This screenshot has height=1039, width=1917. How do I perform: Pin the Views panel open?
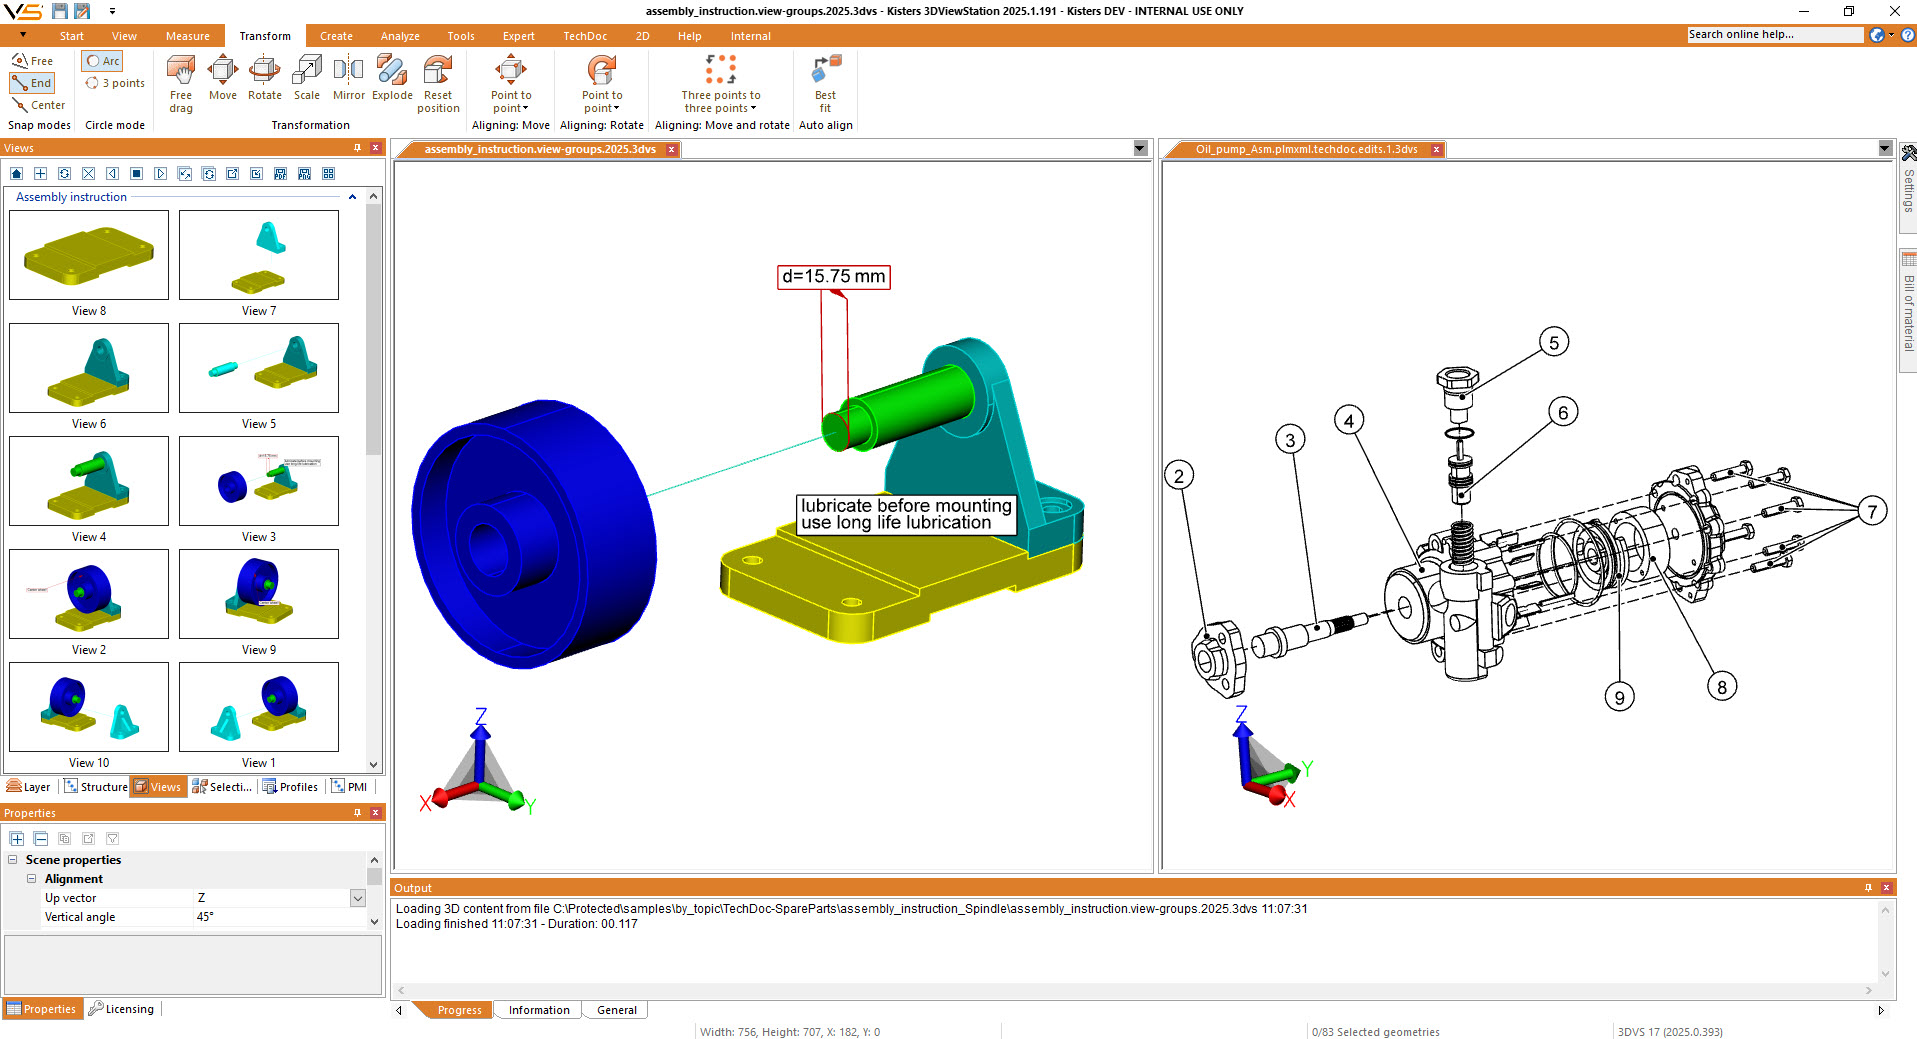[356, 147]
